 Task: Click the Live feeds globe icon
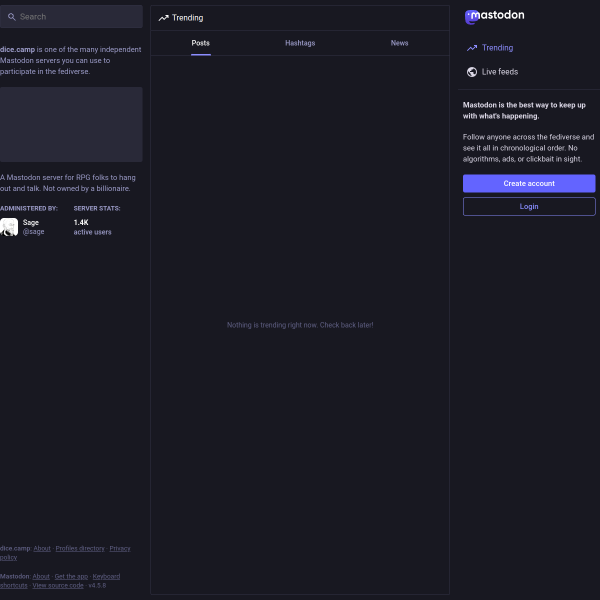coord(472,72)
